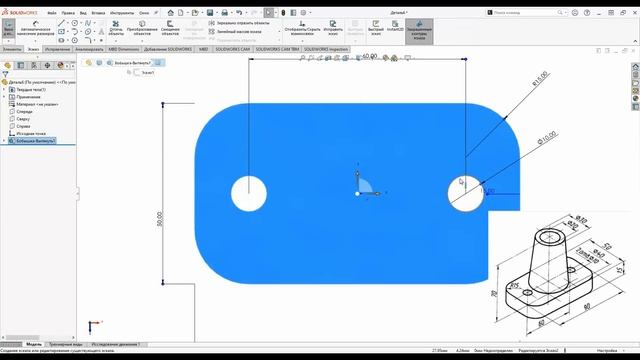This screenshot has width=640, height=360.
Task: Select the Line sketch tool
Action: tap(61, 23)
